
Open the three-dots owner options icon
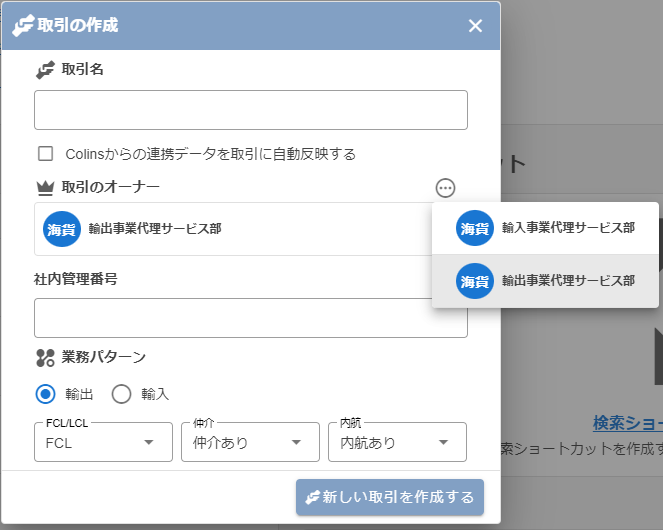click(446, 187)
